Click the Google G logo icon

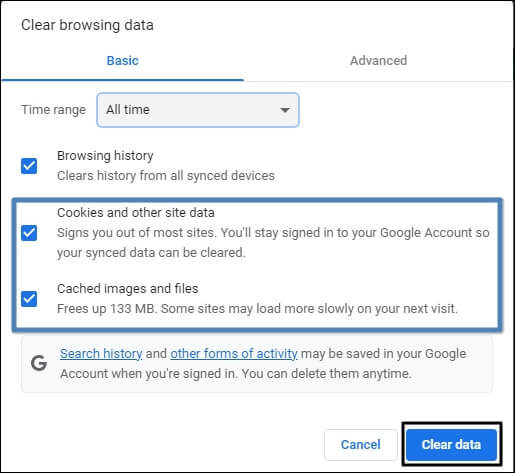point(39,363)
